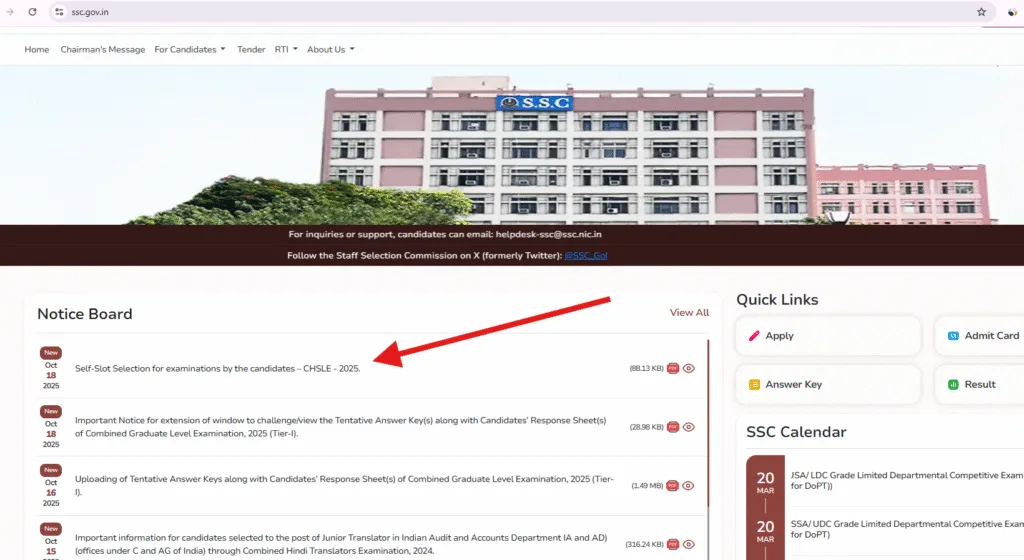The image size is (1024, 560).
Task: Go to the Home menu item
Action: [36, 49]
